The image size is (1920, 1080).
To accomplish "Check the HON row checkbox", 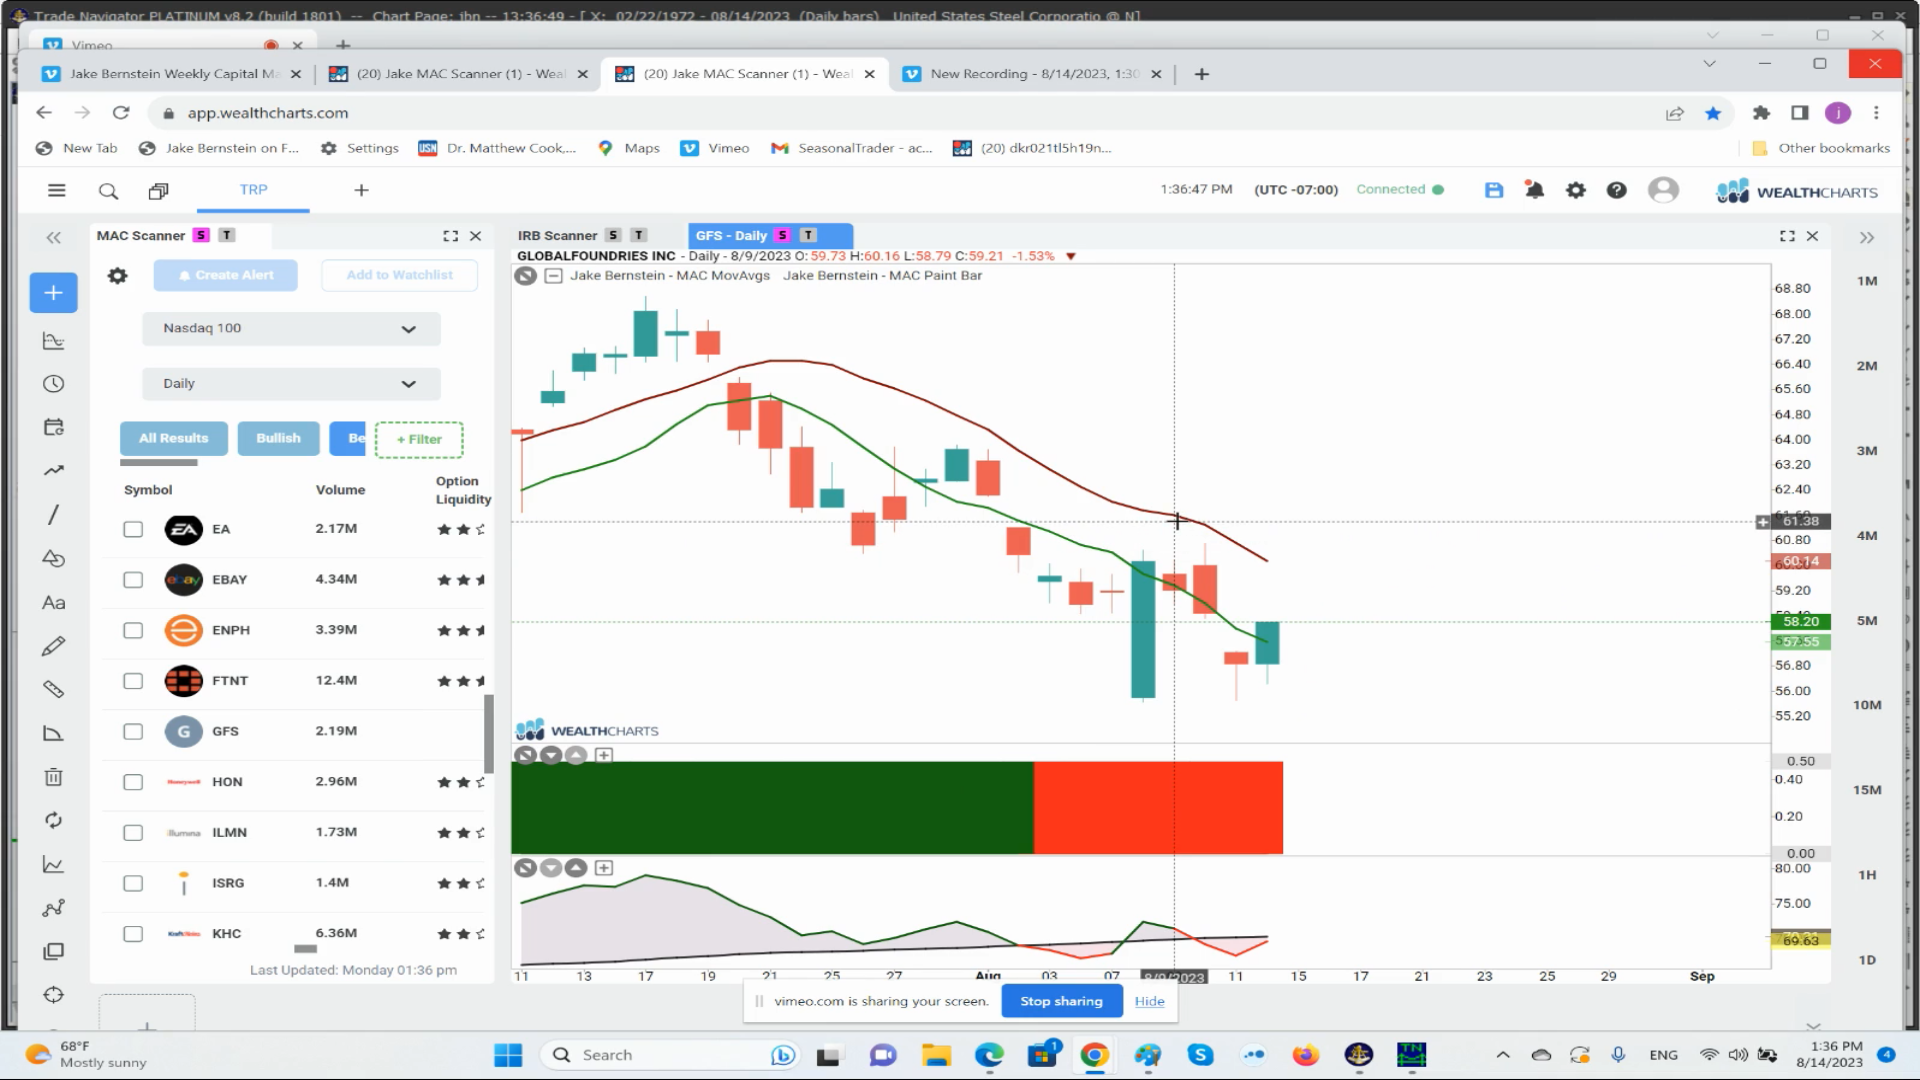I will [x=133, y=782].
